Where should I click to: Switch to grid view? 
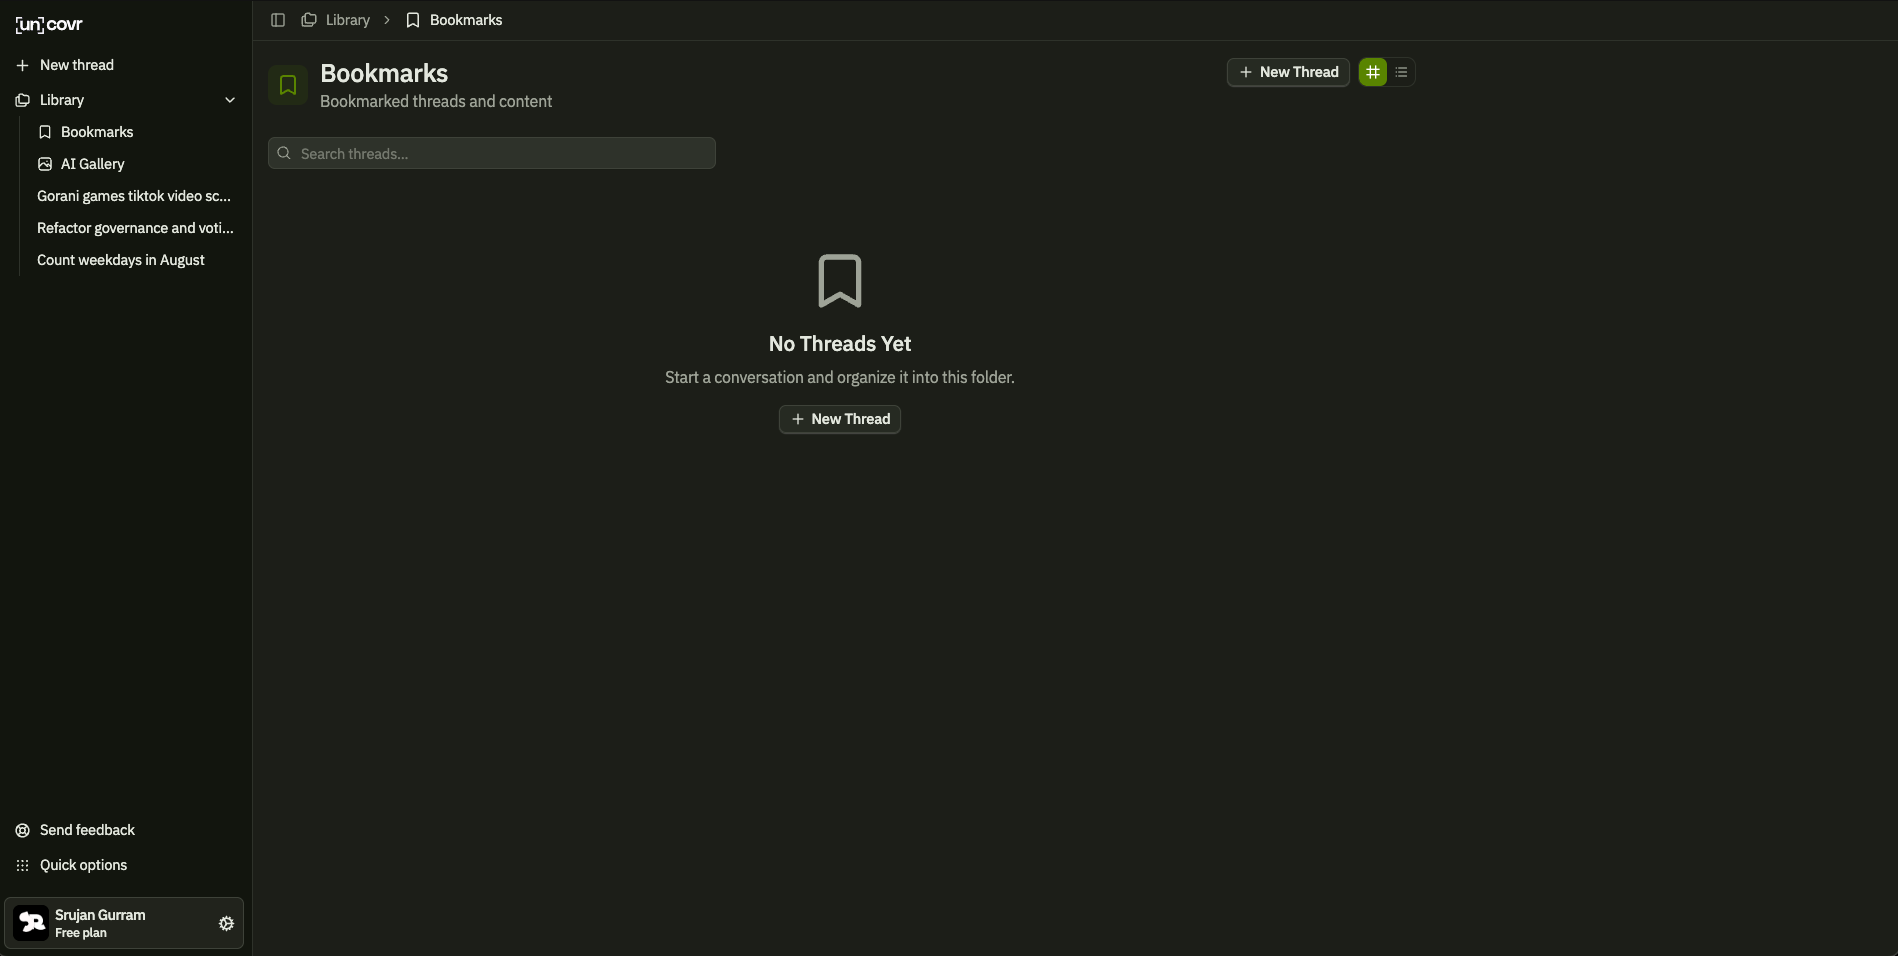[x=1372, y=72]
